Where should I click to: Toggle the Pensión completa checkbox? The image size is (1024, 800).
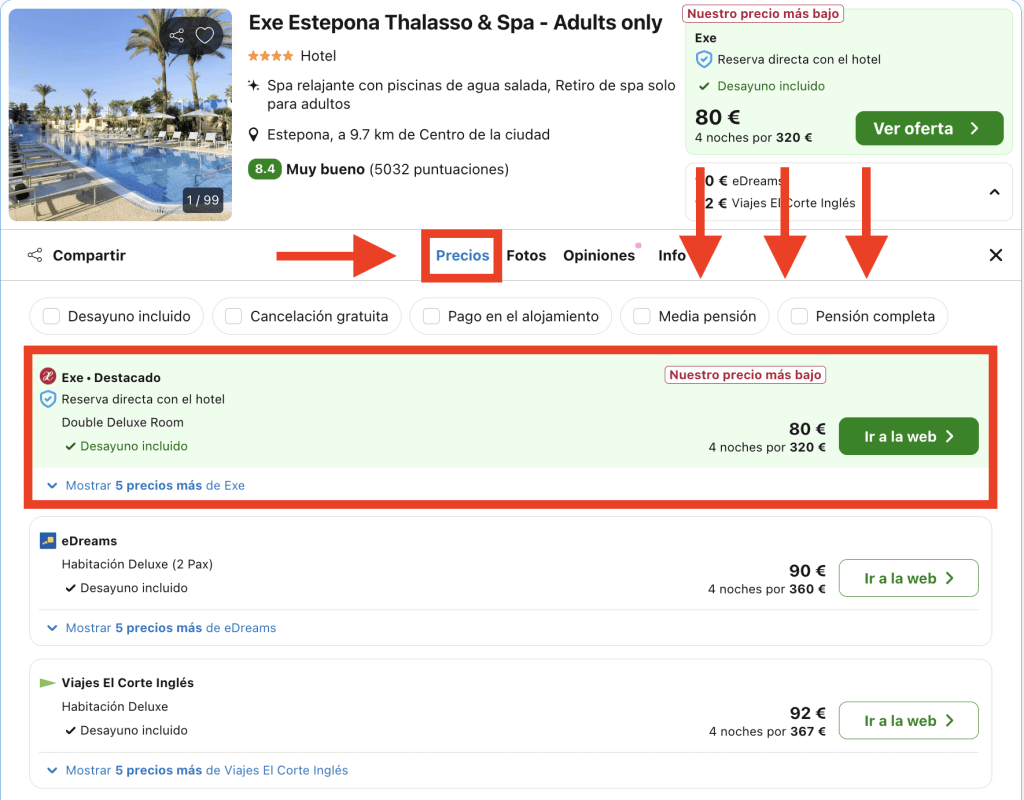click(799, 316)
